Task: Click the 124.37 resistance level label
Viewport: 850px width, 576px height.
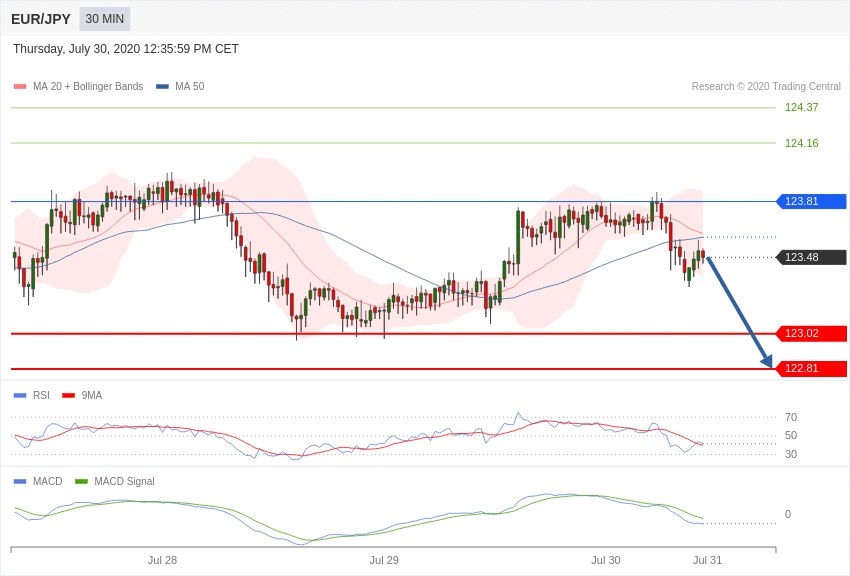Action: click(x=801, y=107)
